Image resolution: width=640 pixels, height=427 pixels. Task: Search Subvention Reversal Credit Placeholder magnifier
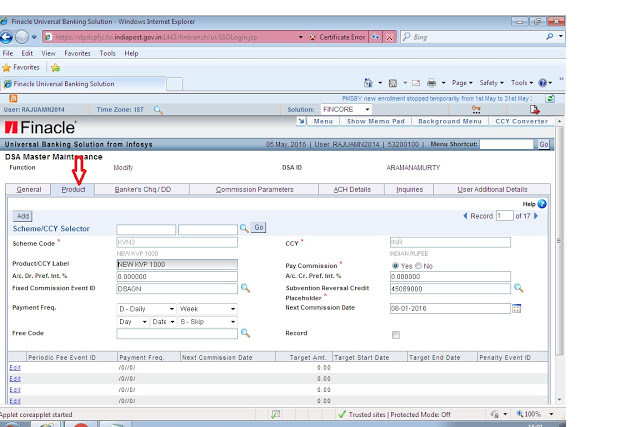[518, 288]
